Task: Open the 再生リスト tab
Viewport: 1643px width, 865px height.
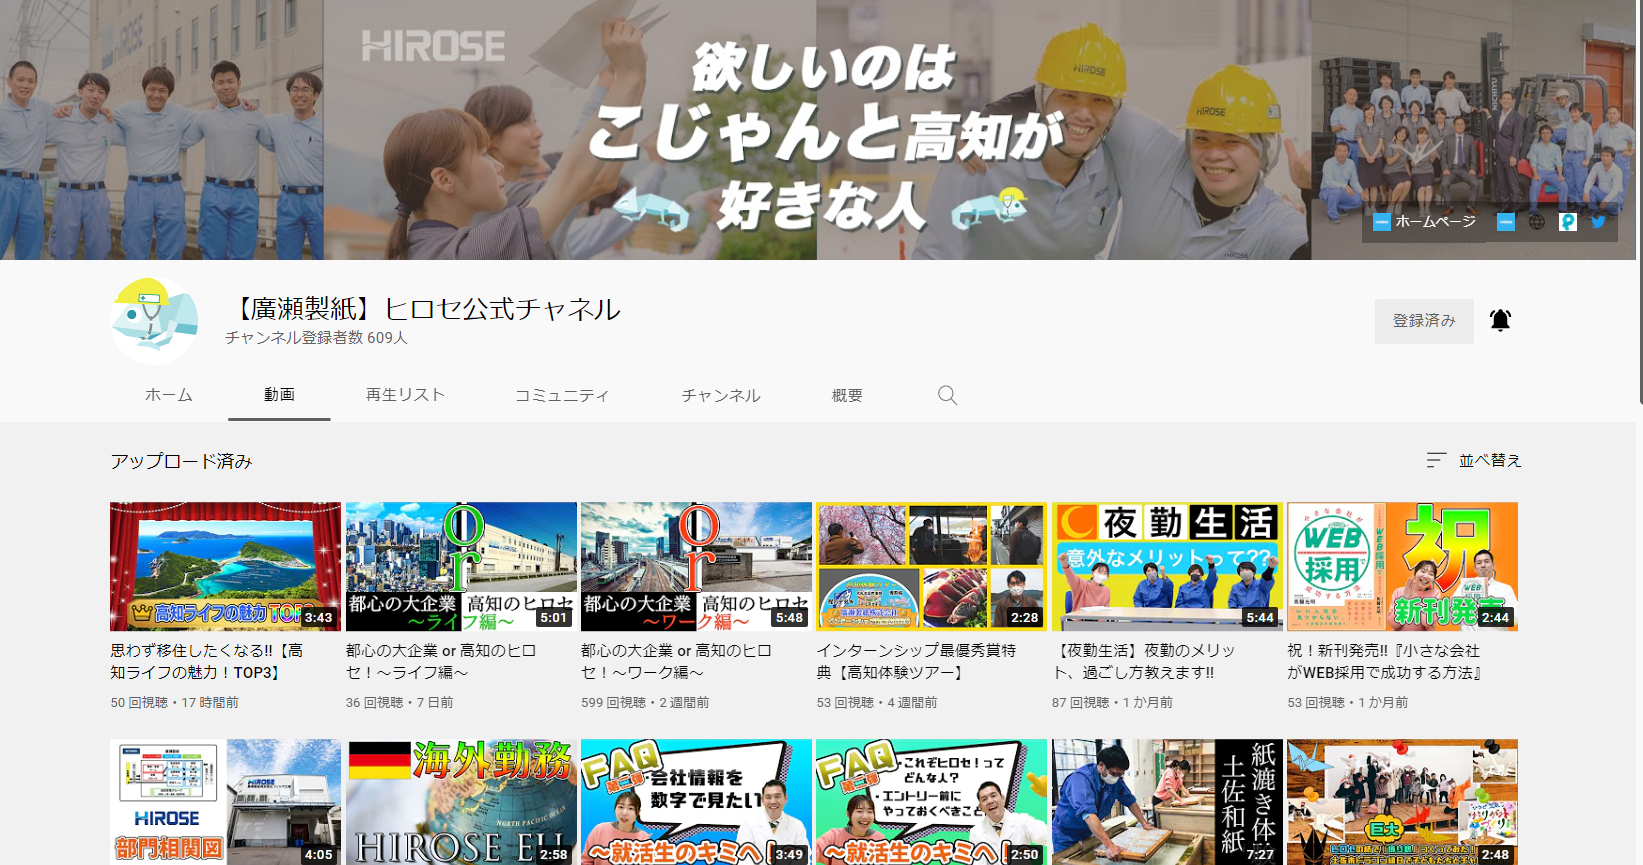Action: (x=405, y=395)
